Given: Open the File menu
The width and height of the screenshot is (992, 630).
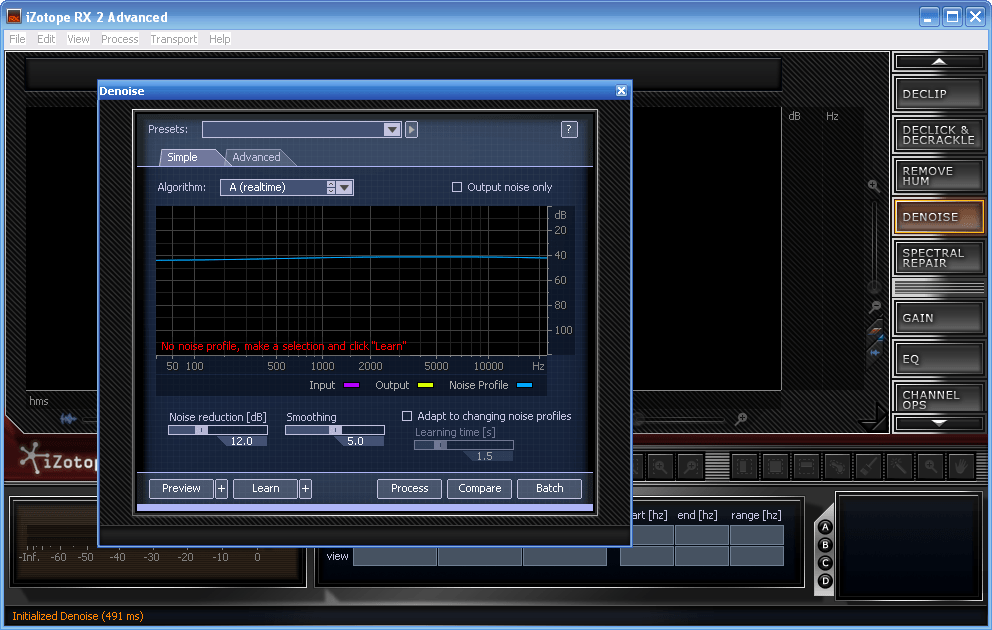Looking at the screenshot, I should [x=17, y=39].
